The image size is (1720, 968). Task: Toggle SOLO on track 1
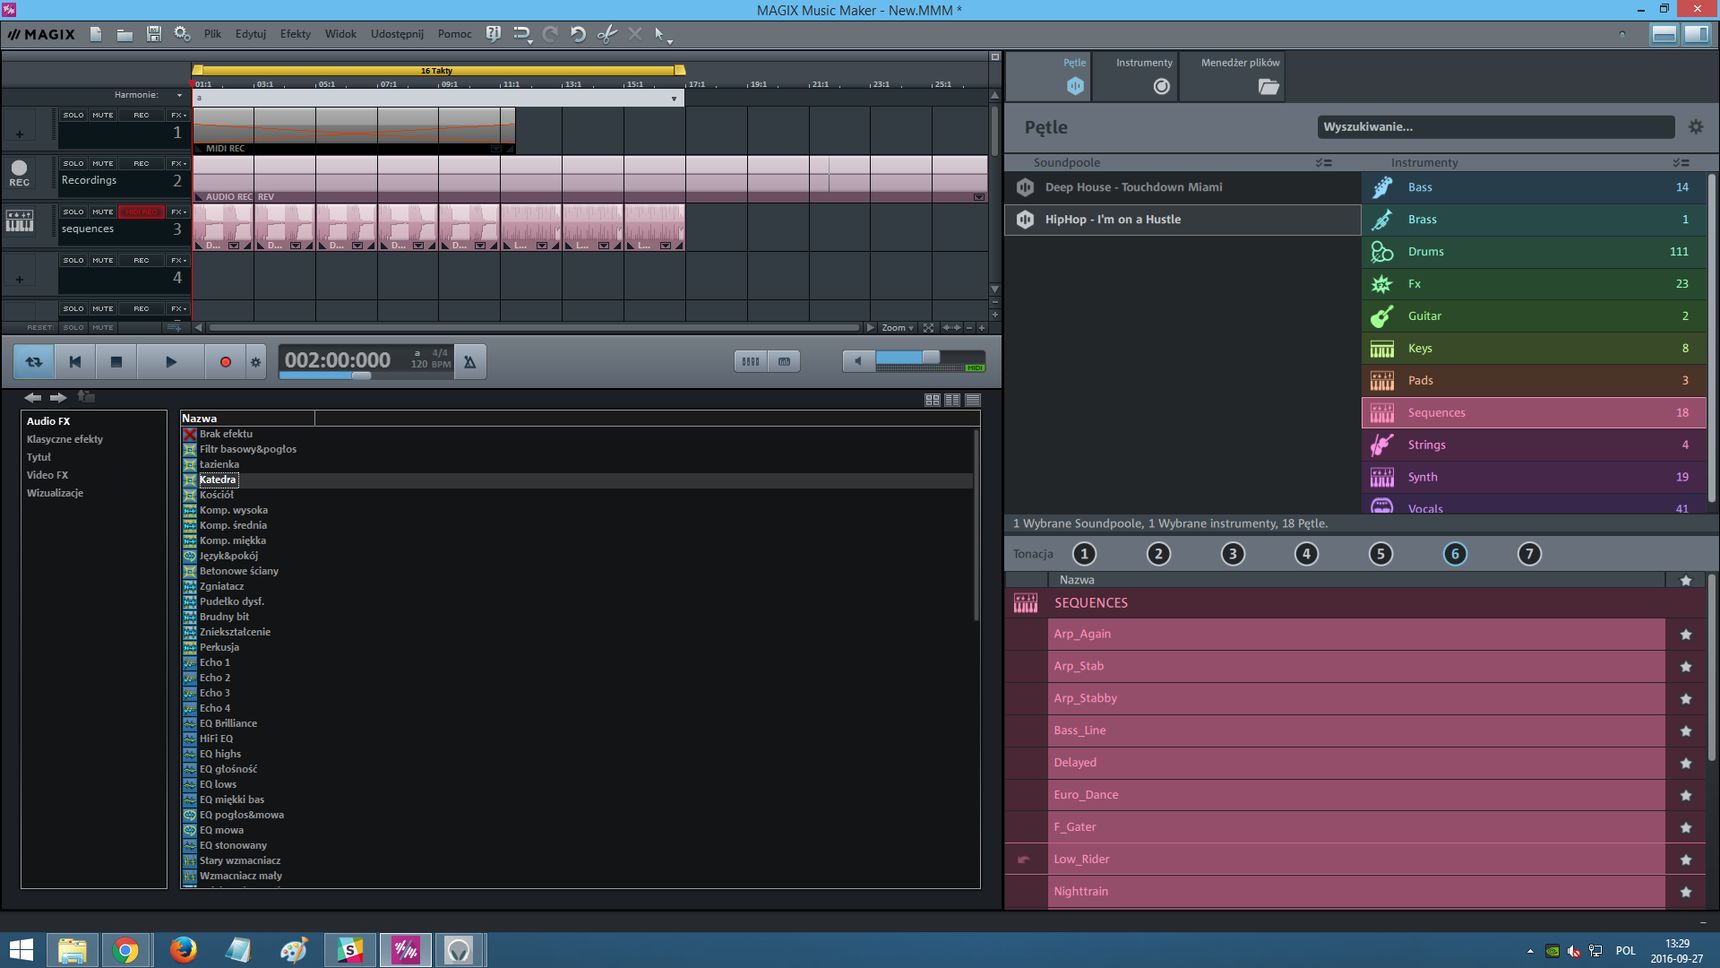[x=73, y=115]
